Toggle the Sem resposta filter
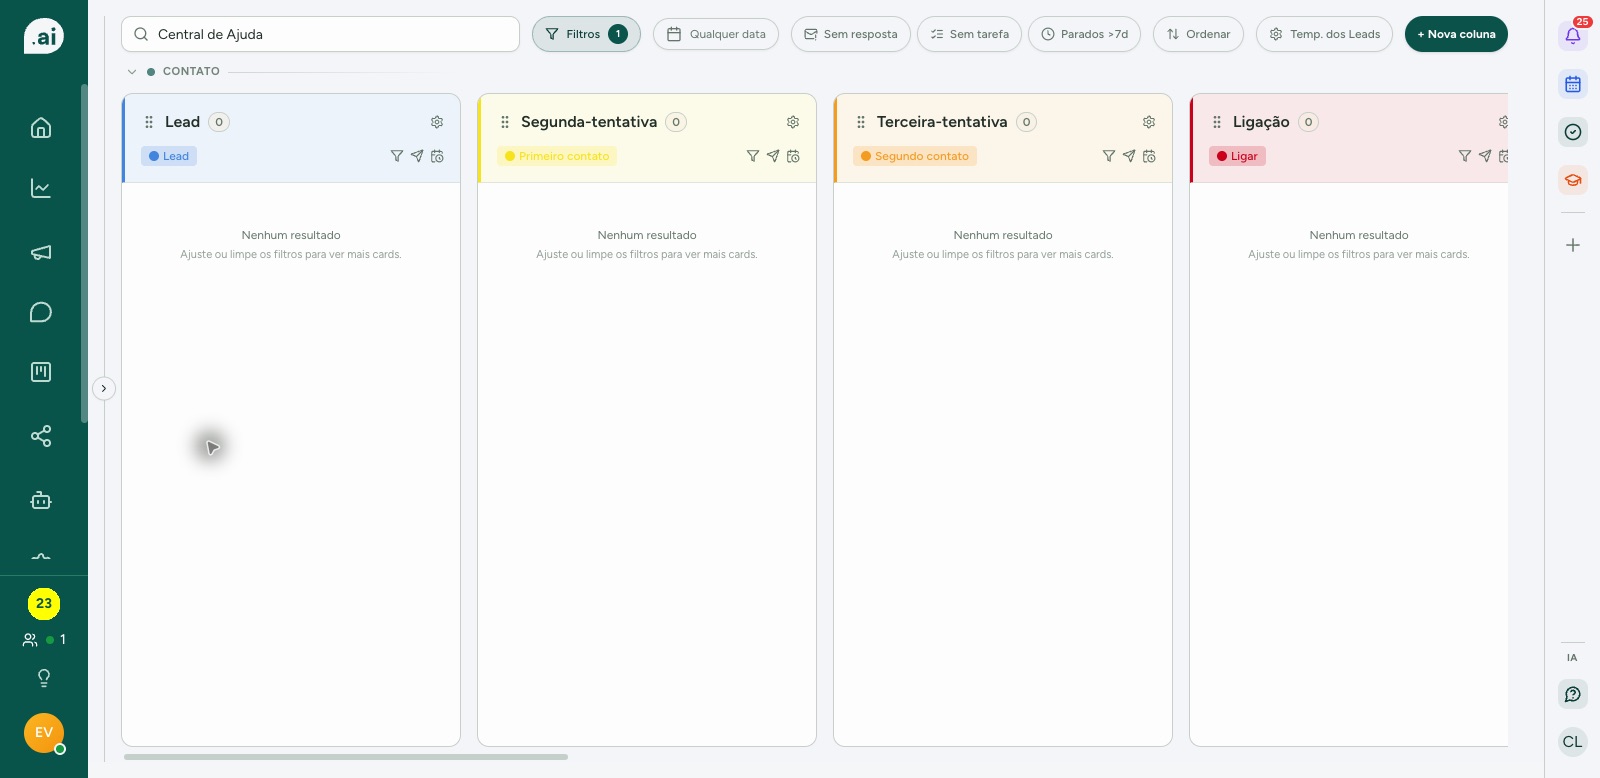The image size is (1600, 778). pos(851,34)
